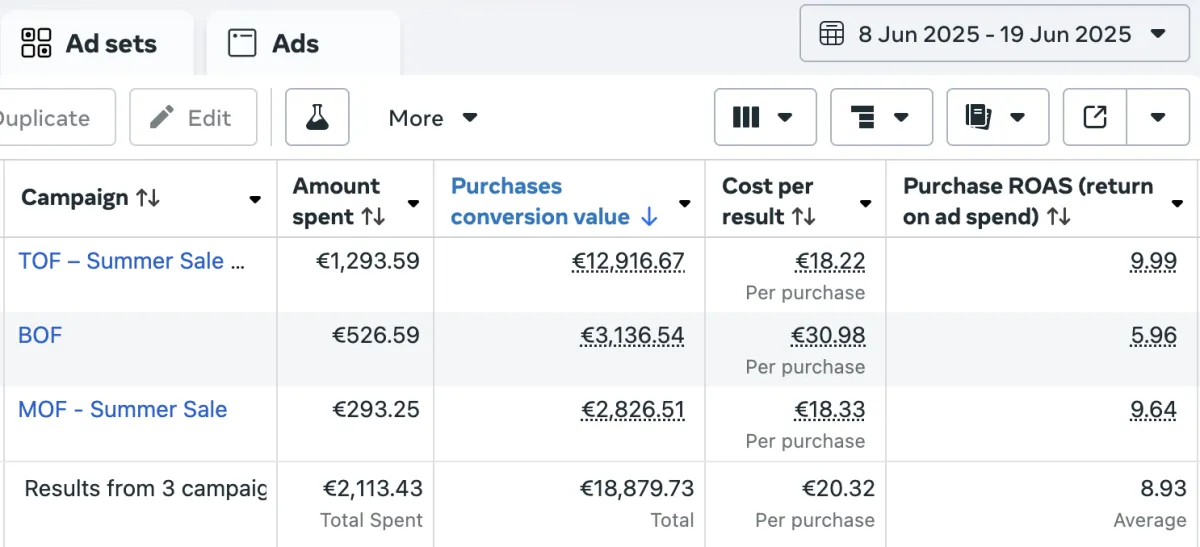
Task: Open the columns layout picker
Action: pyautogui.click(x=765, y=118)
